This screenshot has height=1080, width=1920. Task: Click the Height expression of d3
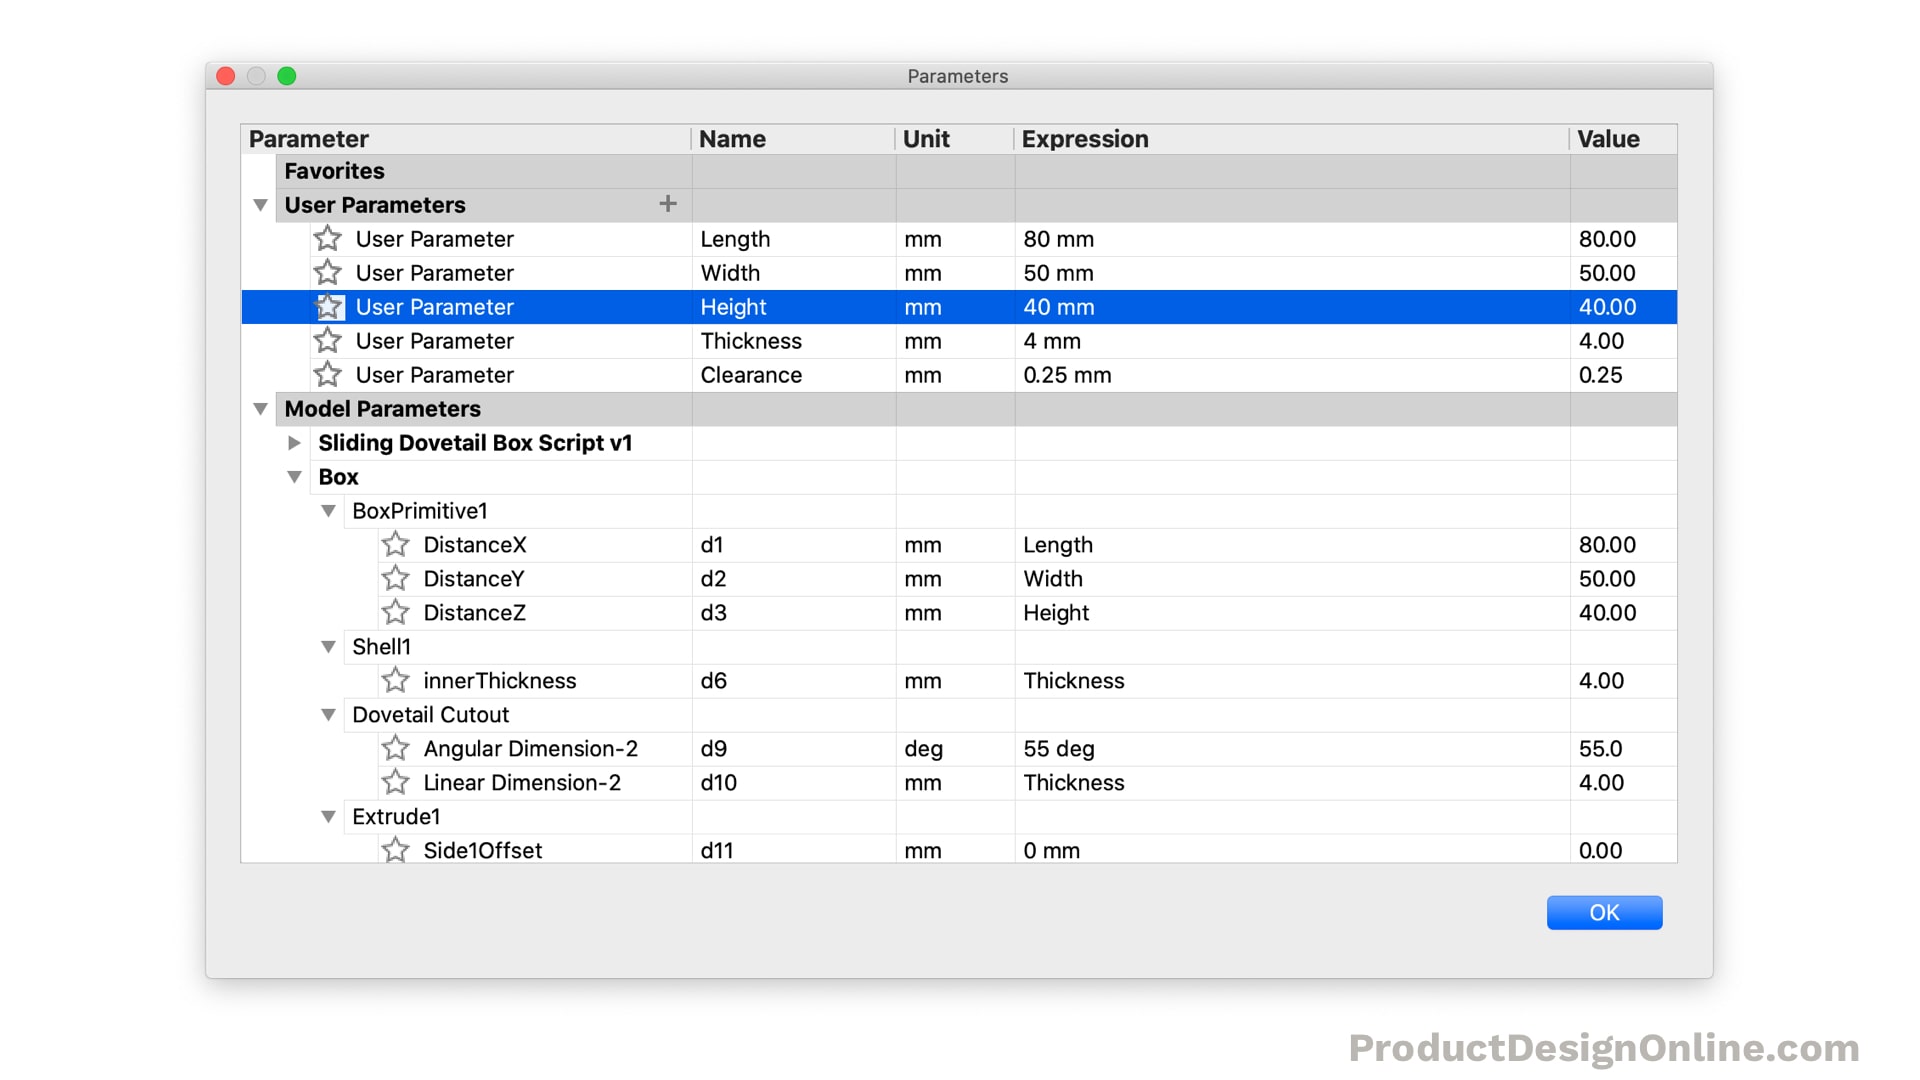click(1292, 613)
